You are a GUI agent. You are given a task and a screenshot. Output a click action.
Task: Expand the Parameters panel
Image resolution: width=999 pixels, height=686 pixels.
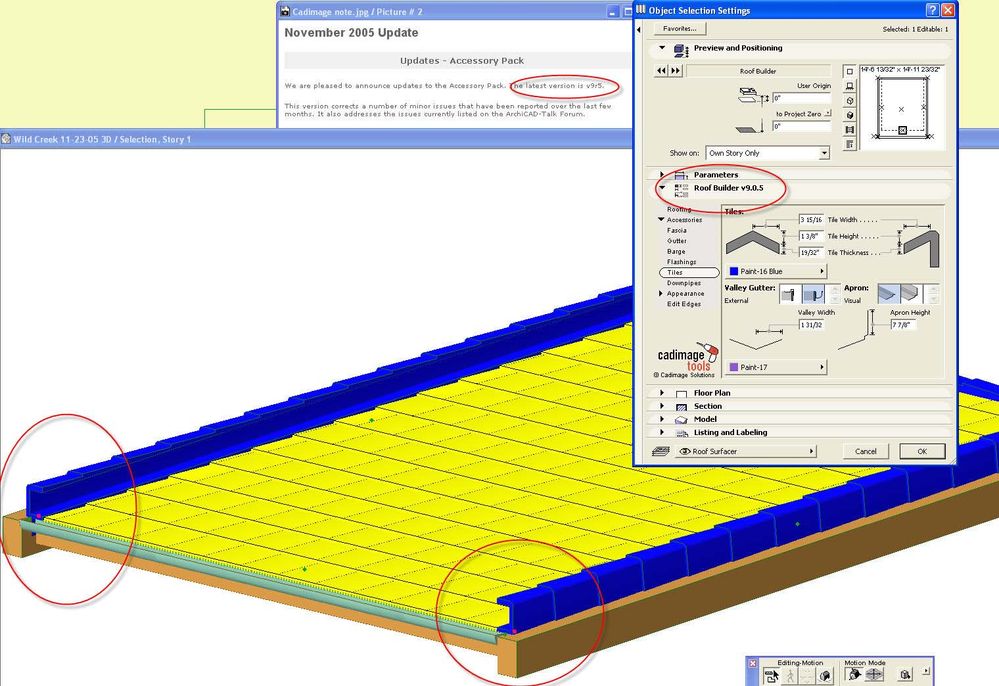(x=662, y=175)
